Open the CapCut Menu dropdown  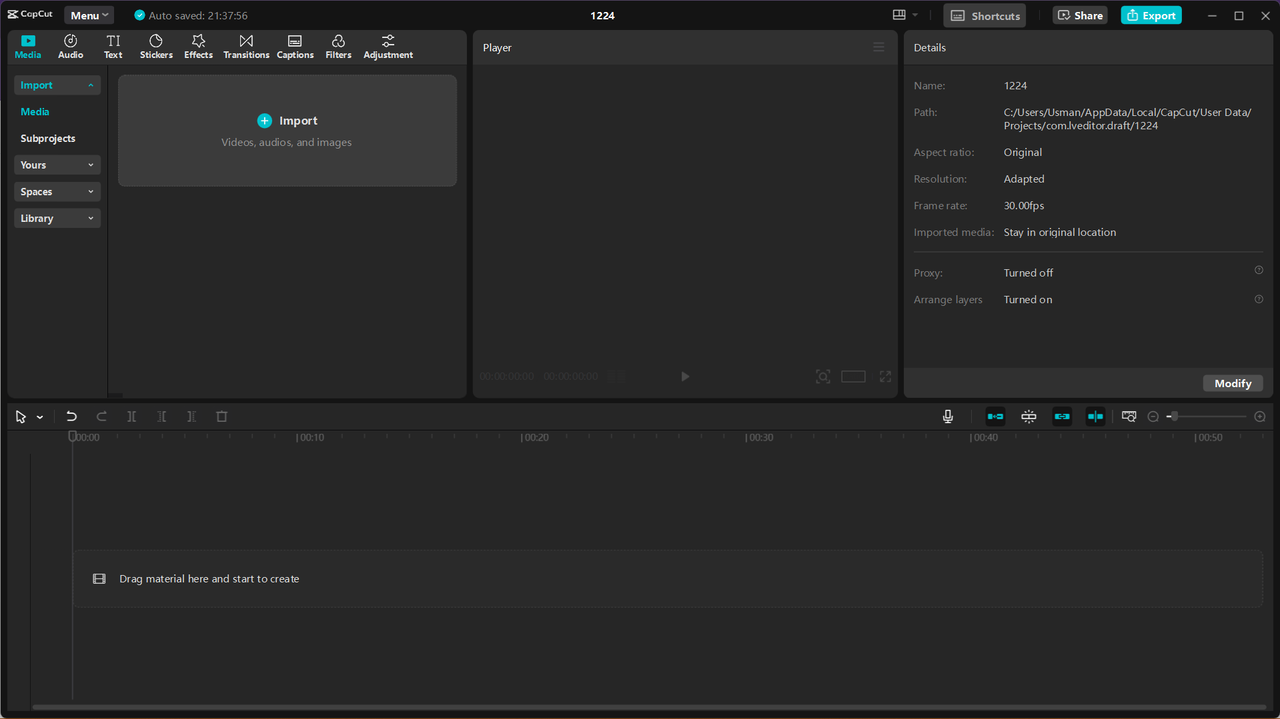(89, 16)
